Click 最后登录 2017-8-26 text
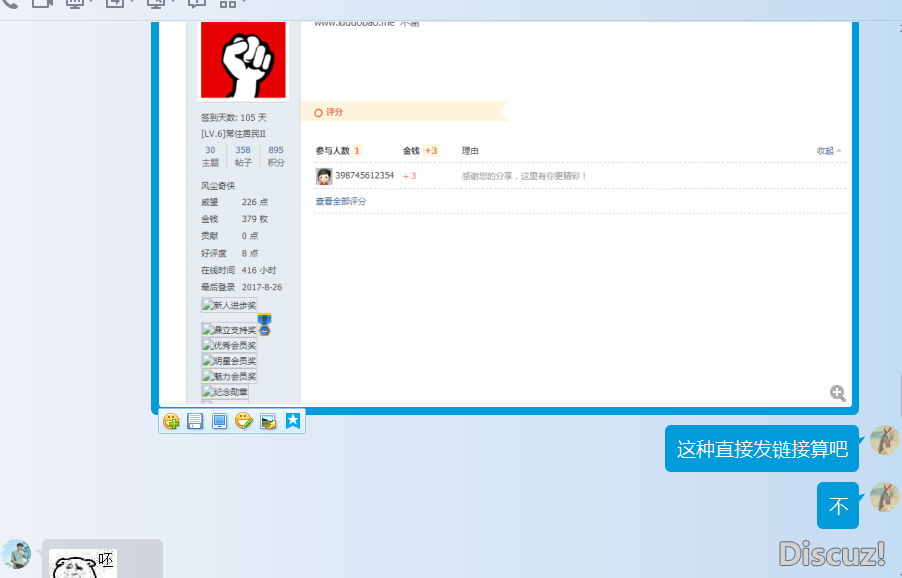 click(241, 287)
